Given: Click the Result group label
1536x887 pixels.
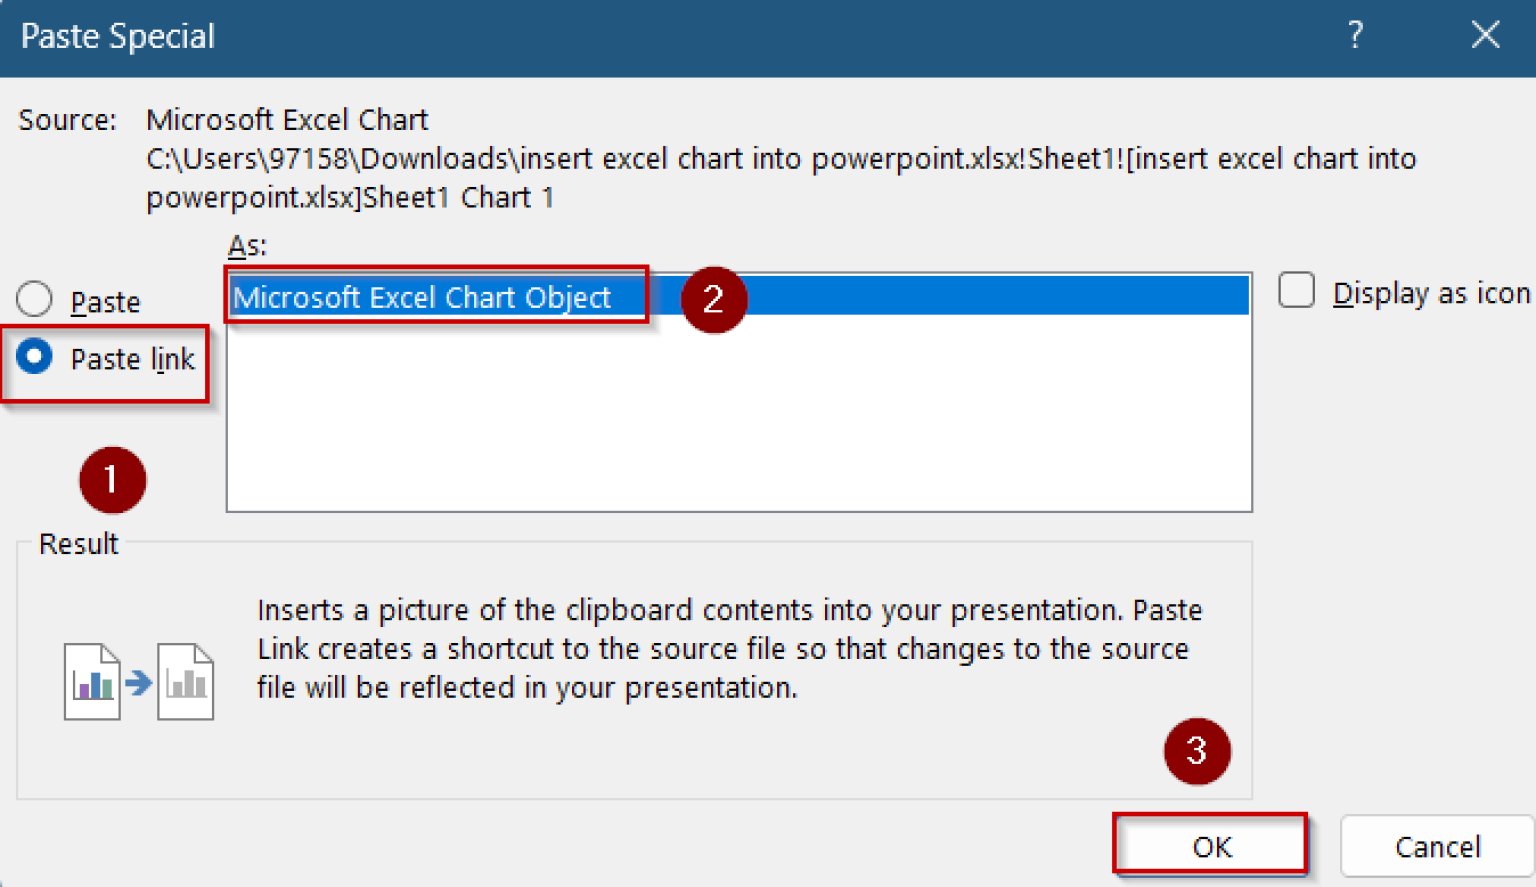Looking at the screenshot, I should (78, 544).
